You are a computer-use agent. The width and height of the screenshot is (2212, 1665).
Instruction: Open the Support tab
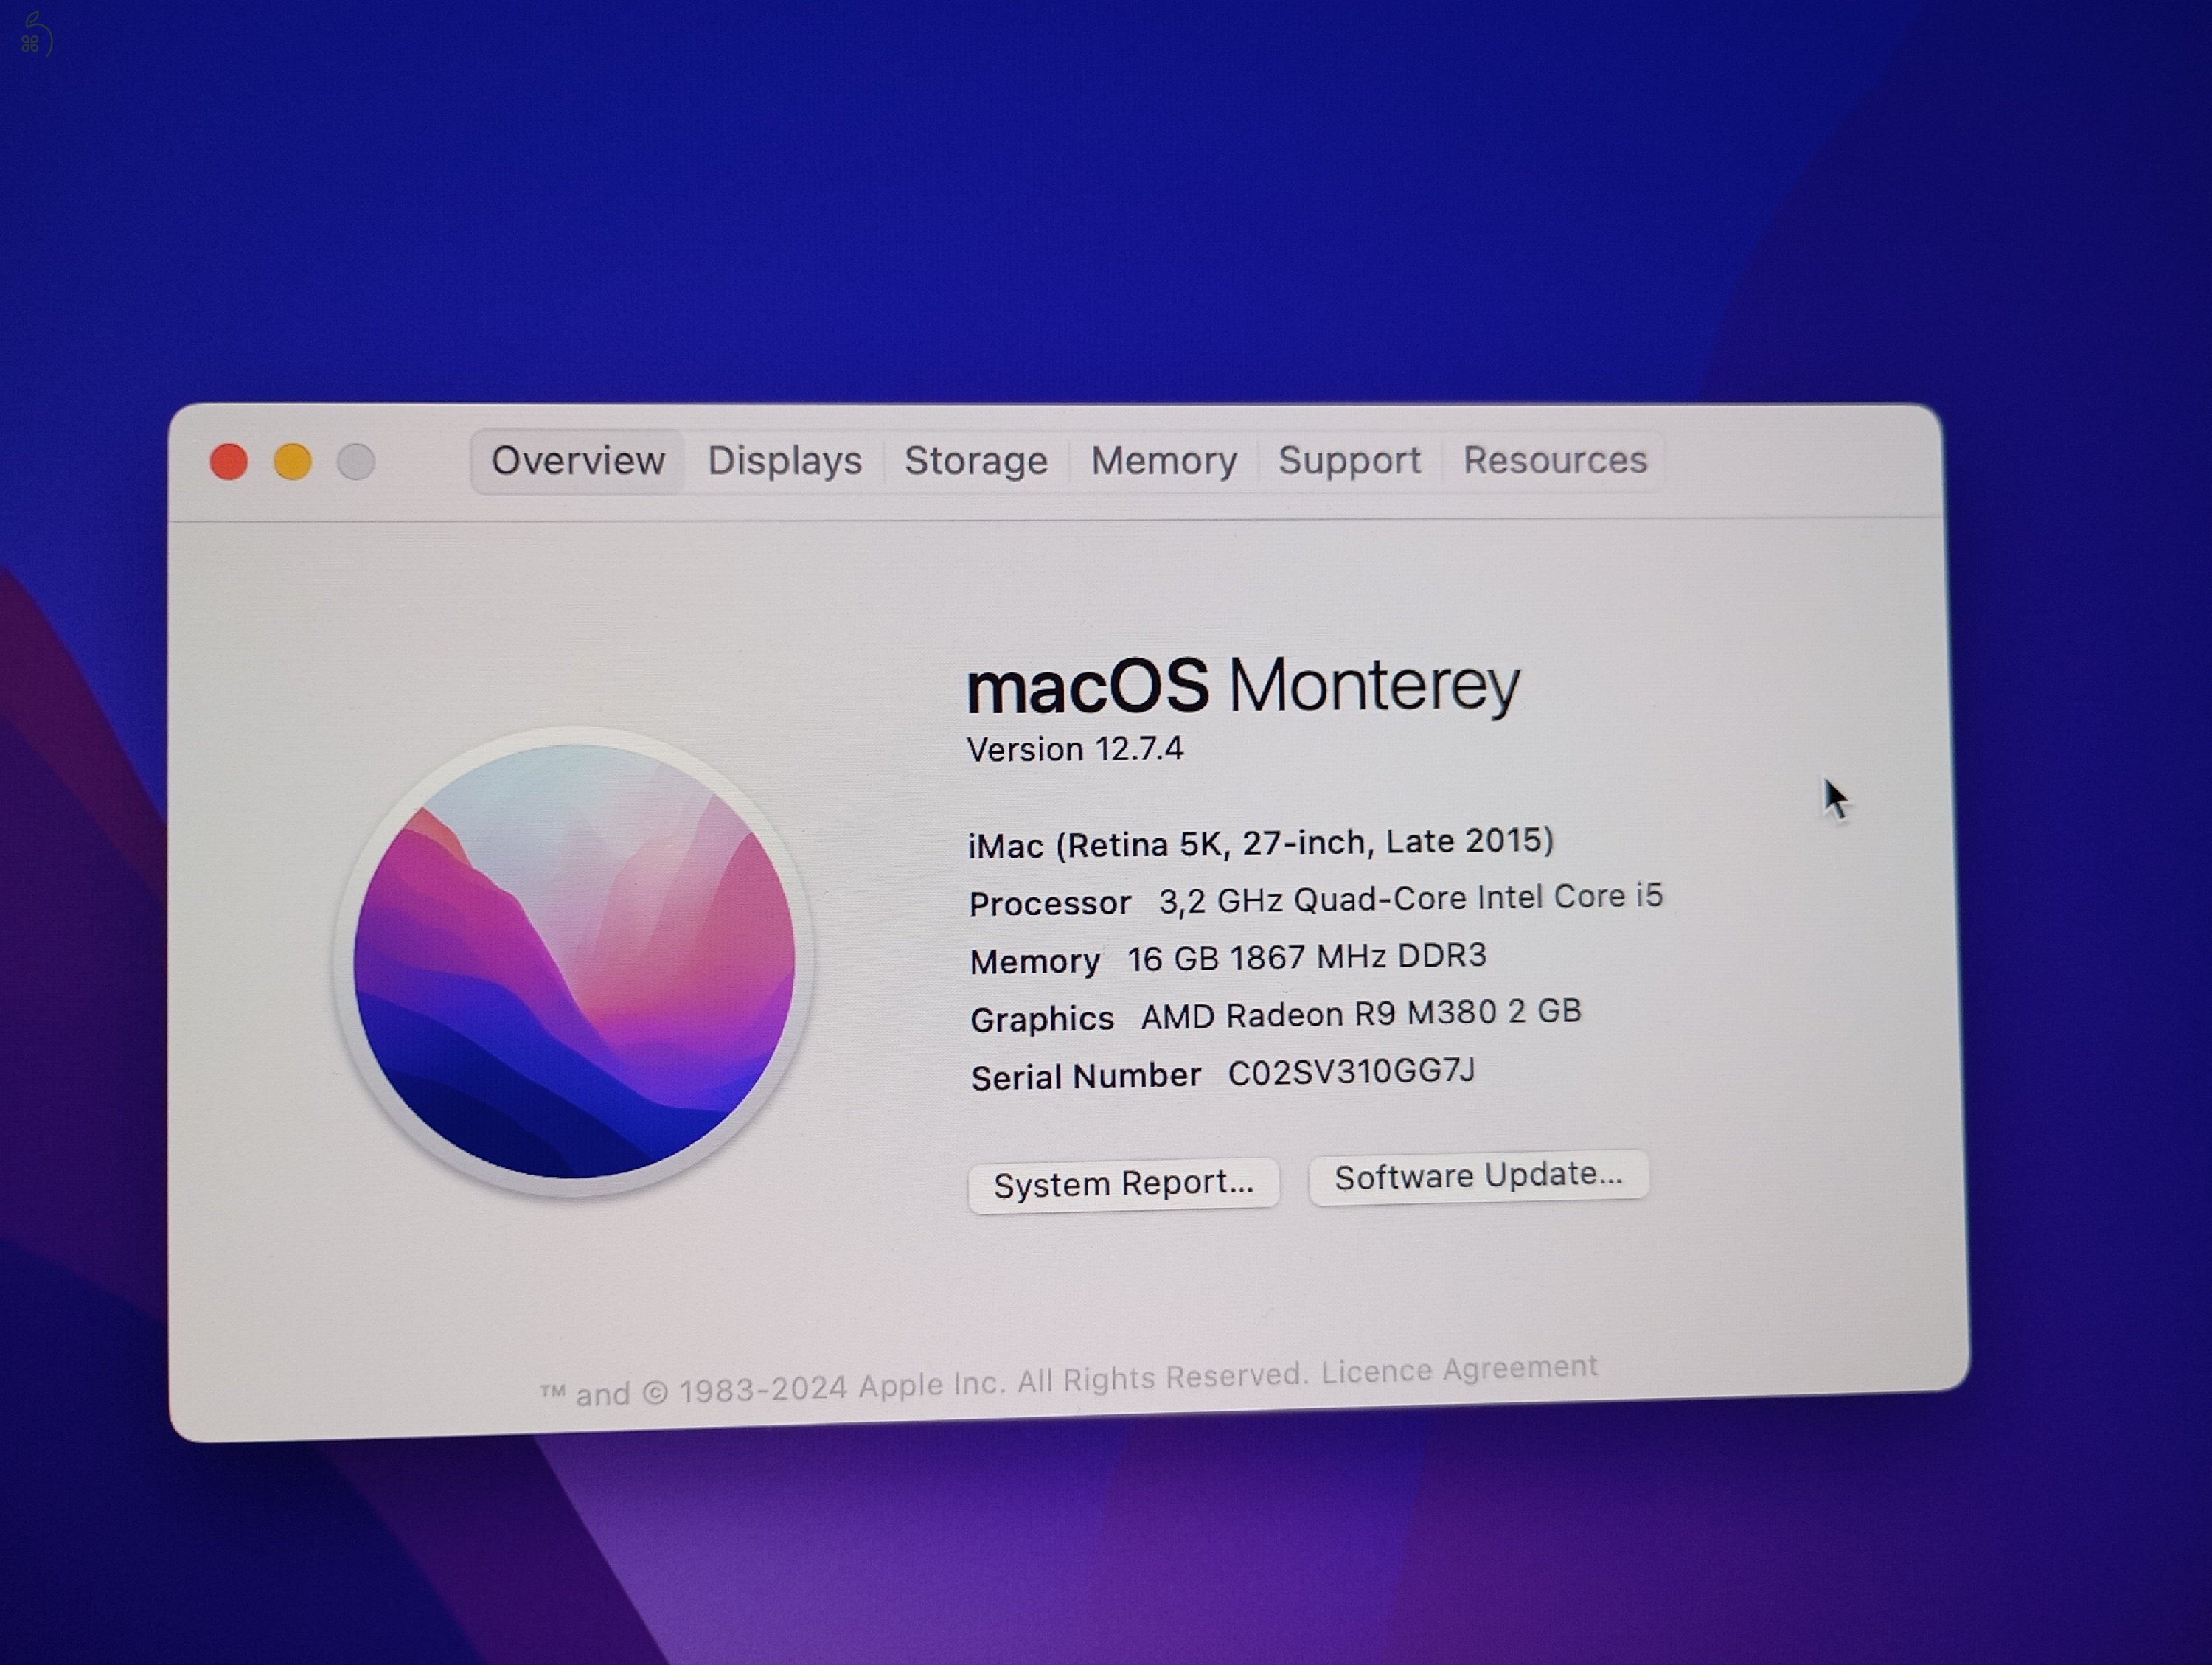[x=1349, y=461]
